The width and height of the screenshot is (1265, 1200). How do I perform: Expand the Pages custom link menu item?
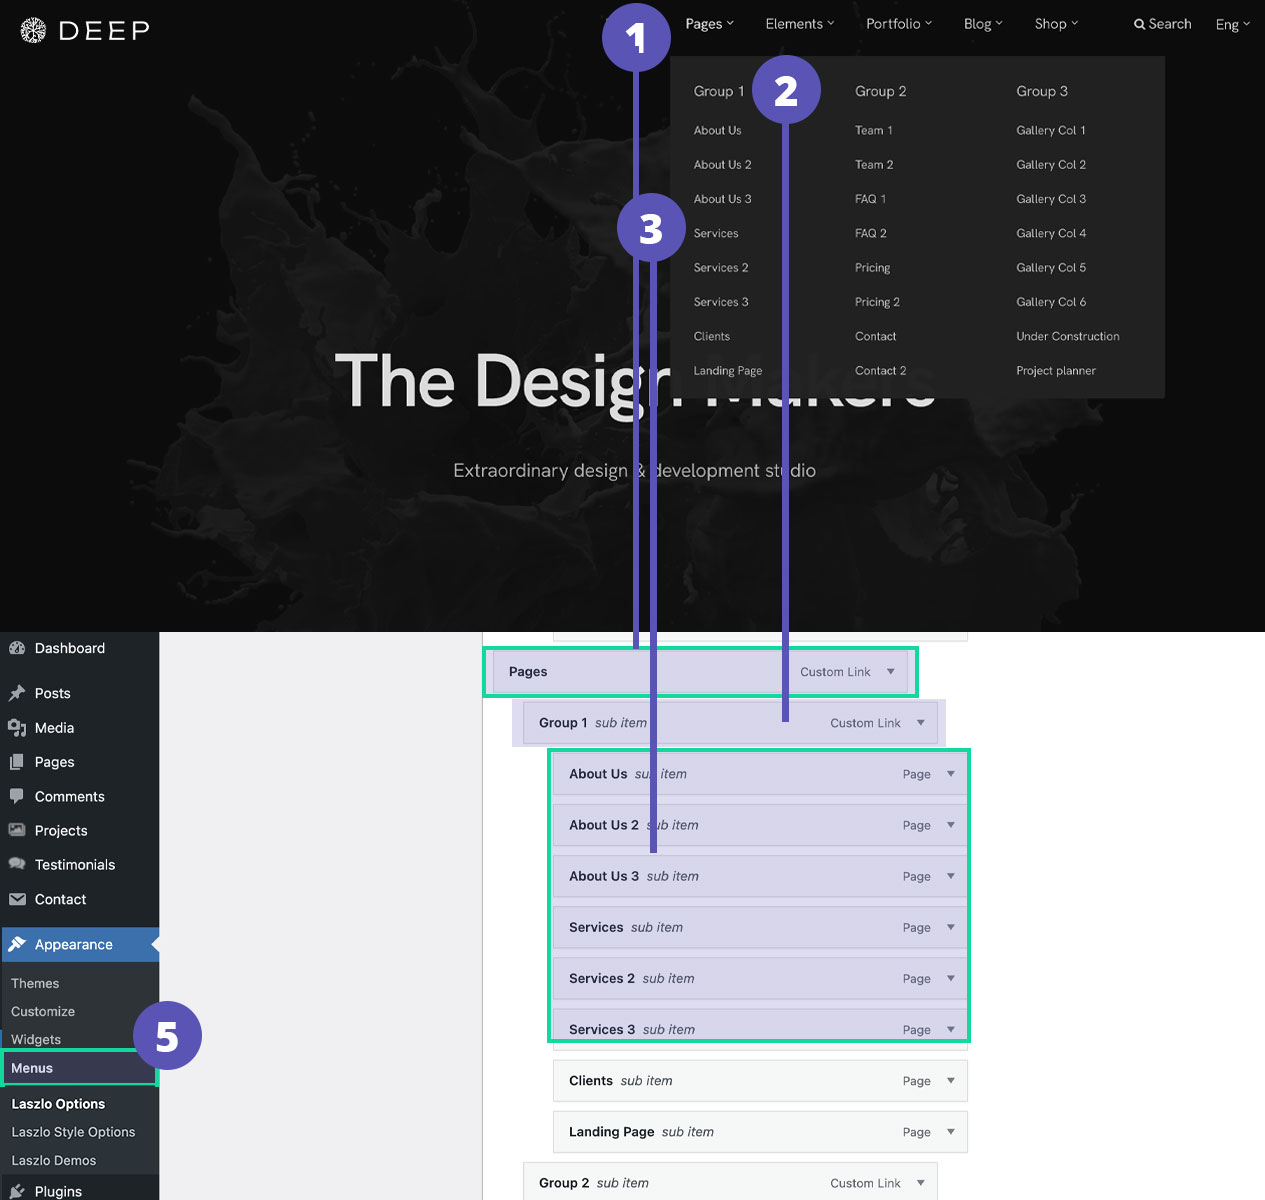[890, 672]
